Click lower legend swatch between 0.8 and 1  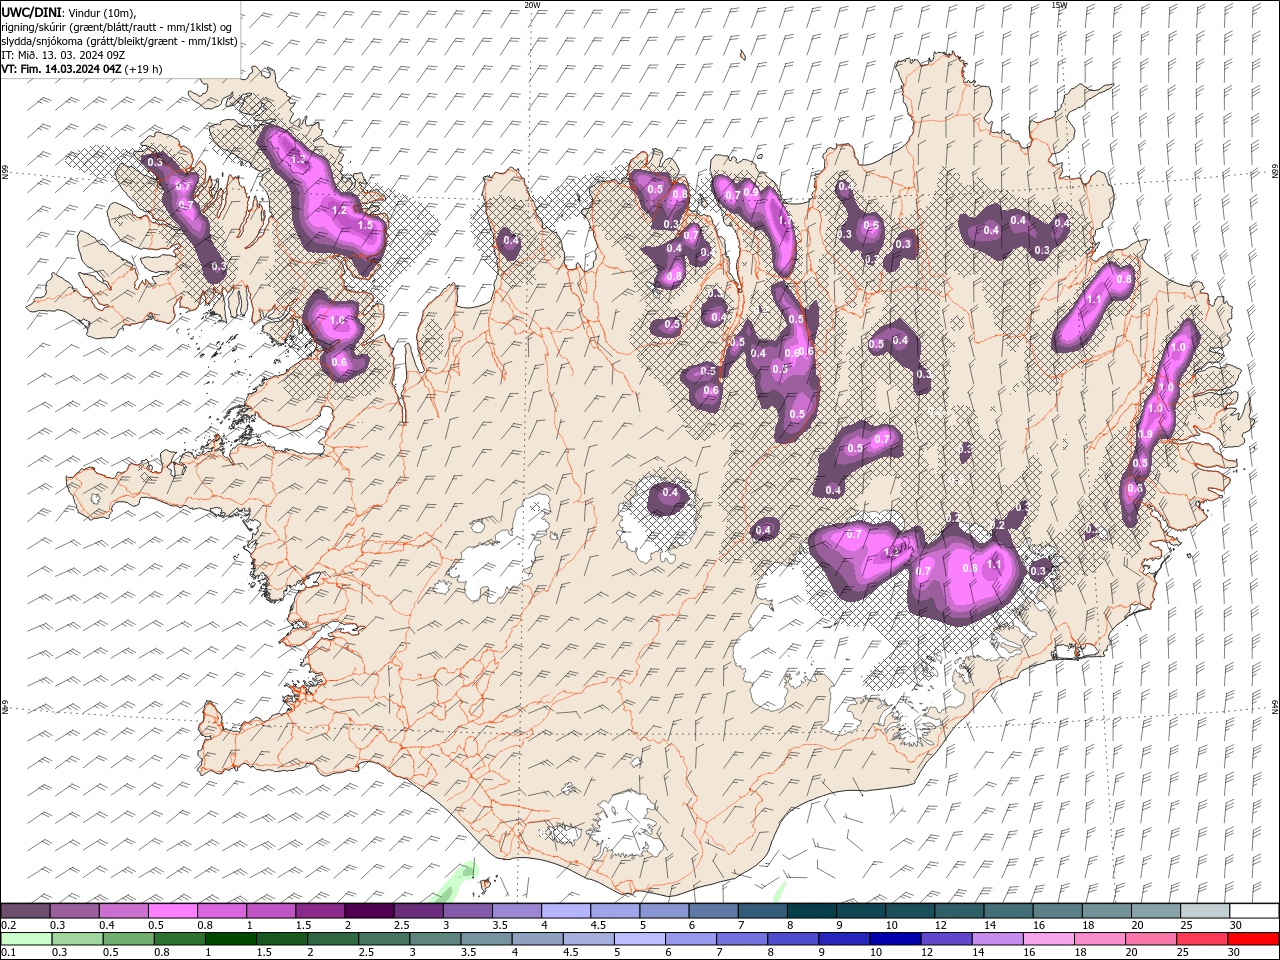coord(179,939)
